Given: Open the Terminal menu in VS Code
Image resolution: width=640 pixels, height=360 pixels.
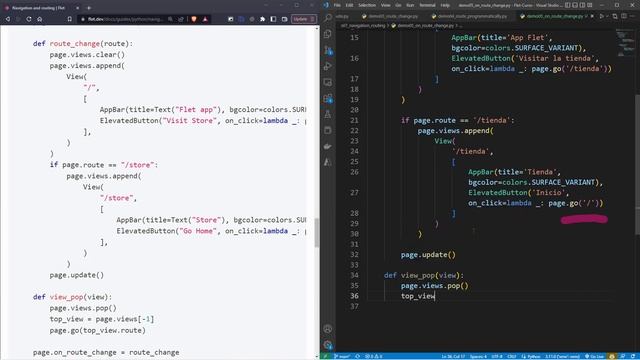Looking at the screenshot, I should click(427, 5).
